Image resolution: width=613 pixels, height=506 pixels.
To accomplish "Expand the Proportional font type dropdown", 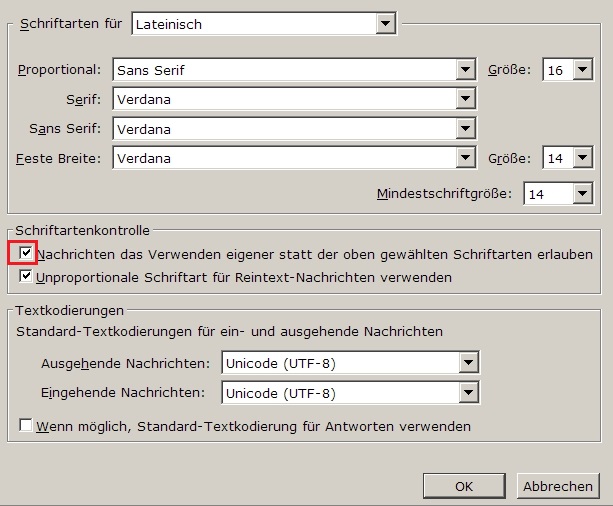I will point(465,70).
